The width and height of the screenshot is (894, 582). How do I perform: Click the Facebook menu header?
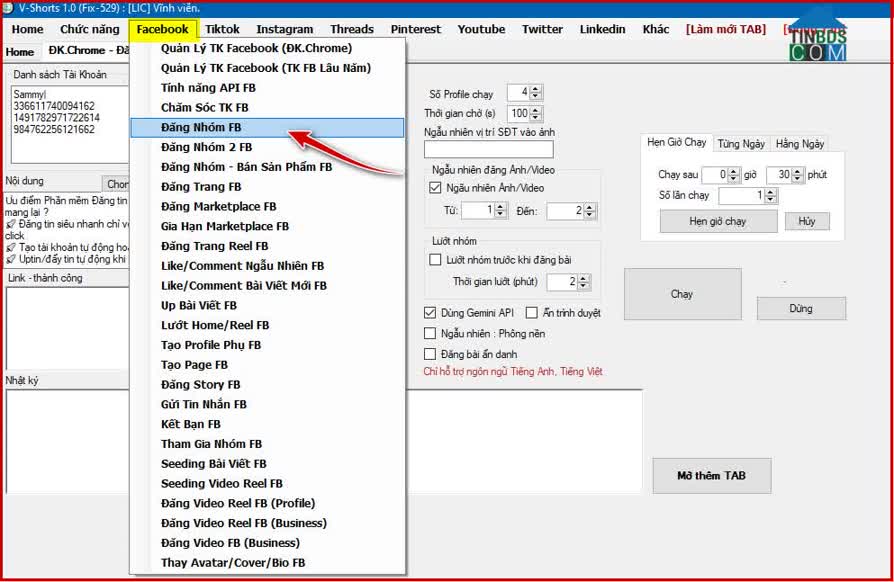point(162,29)
